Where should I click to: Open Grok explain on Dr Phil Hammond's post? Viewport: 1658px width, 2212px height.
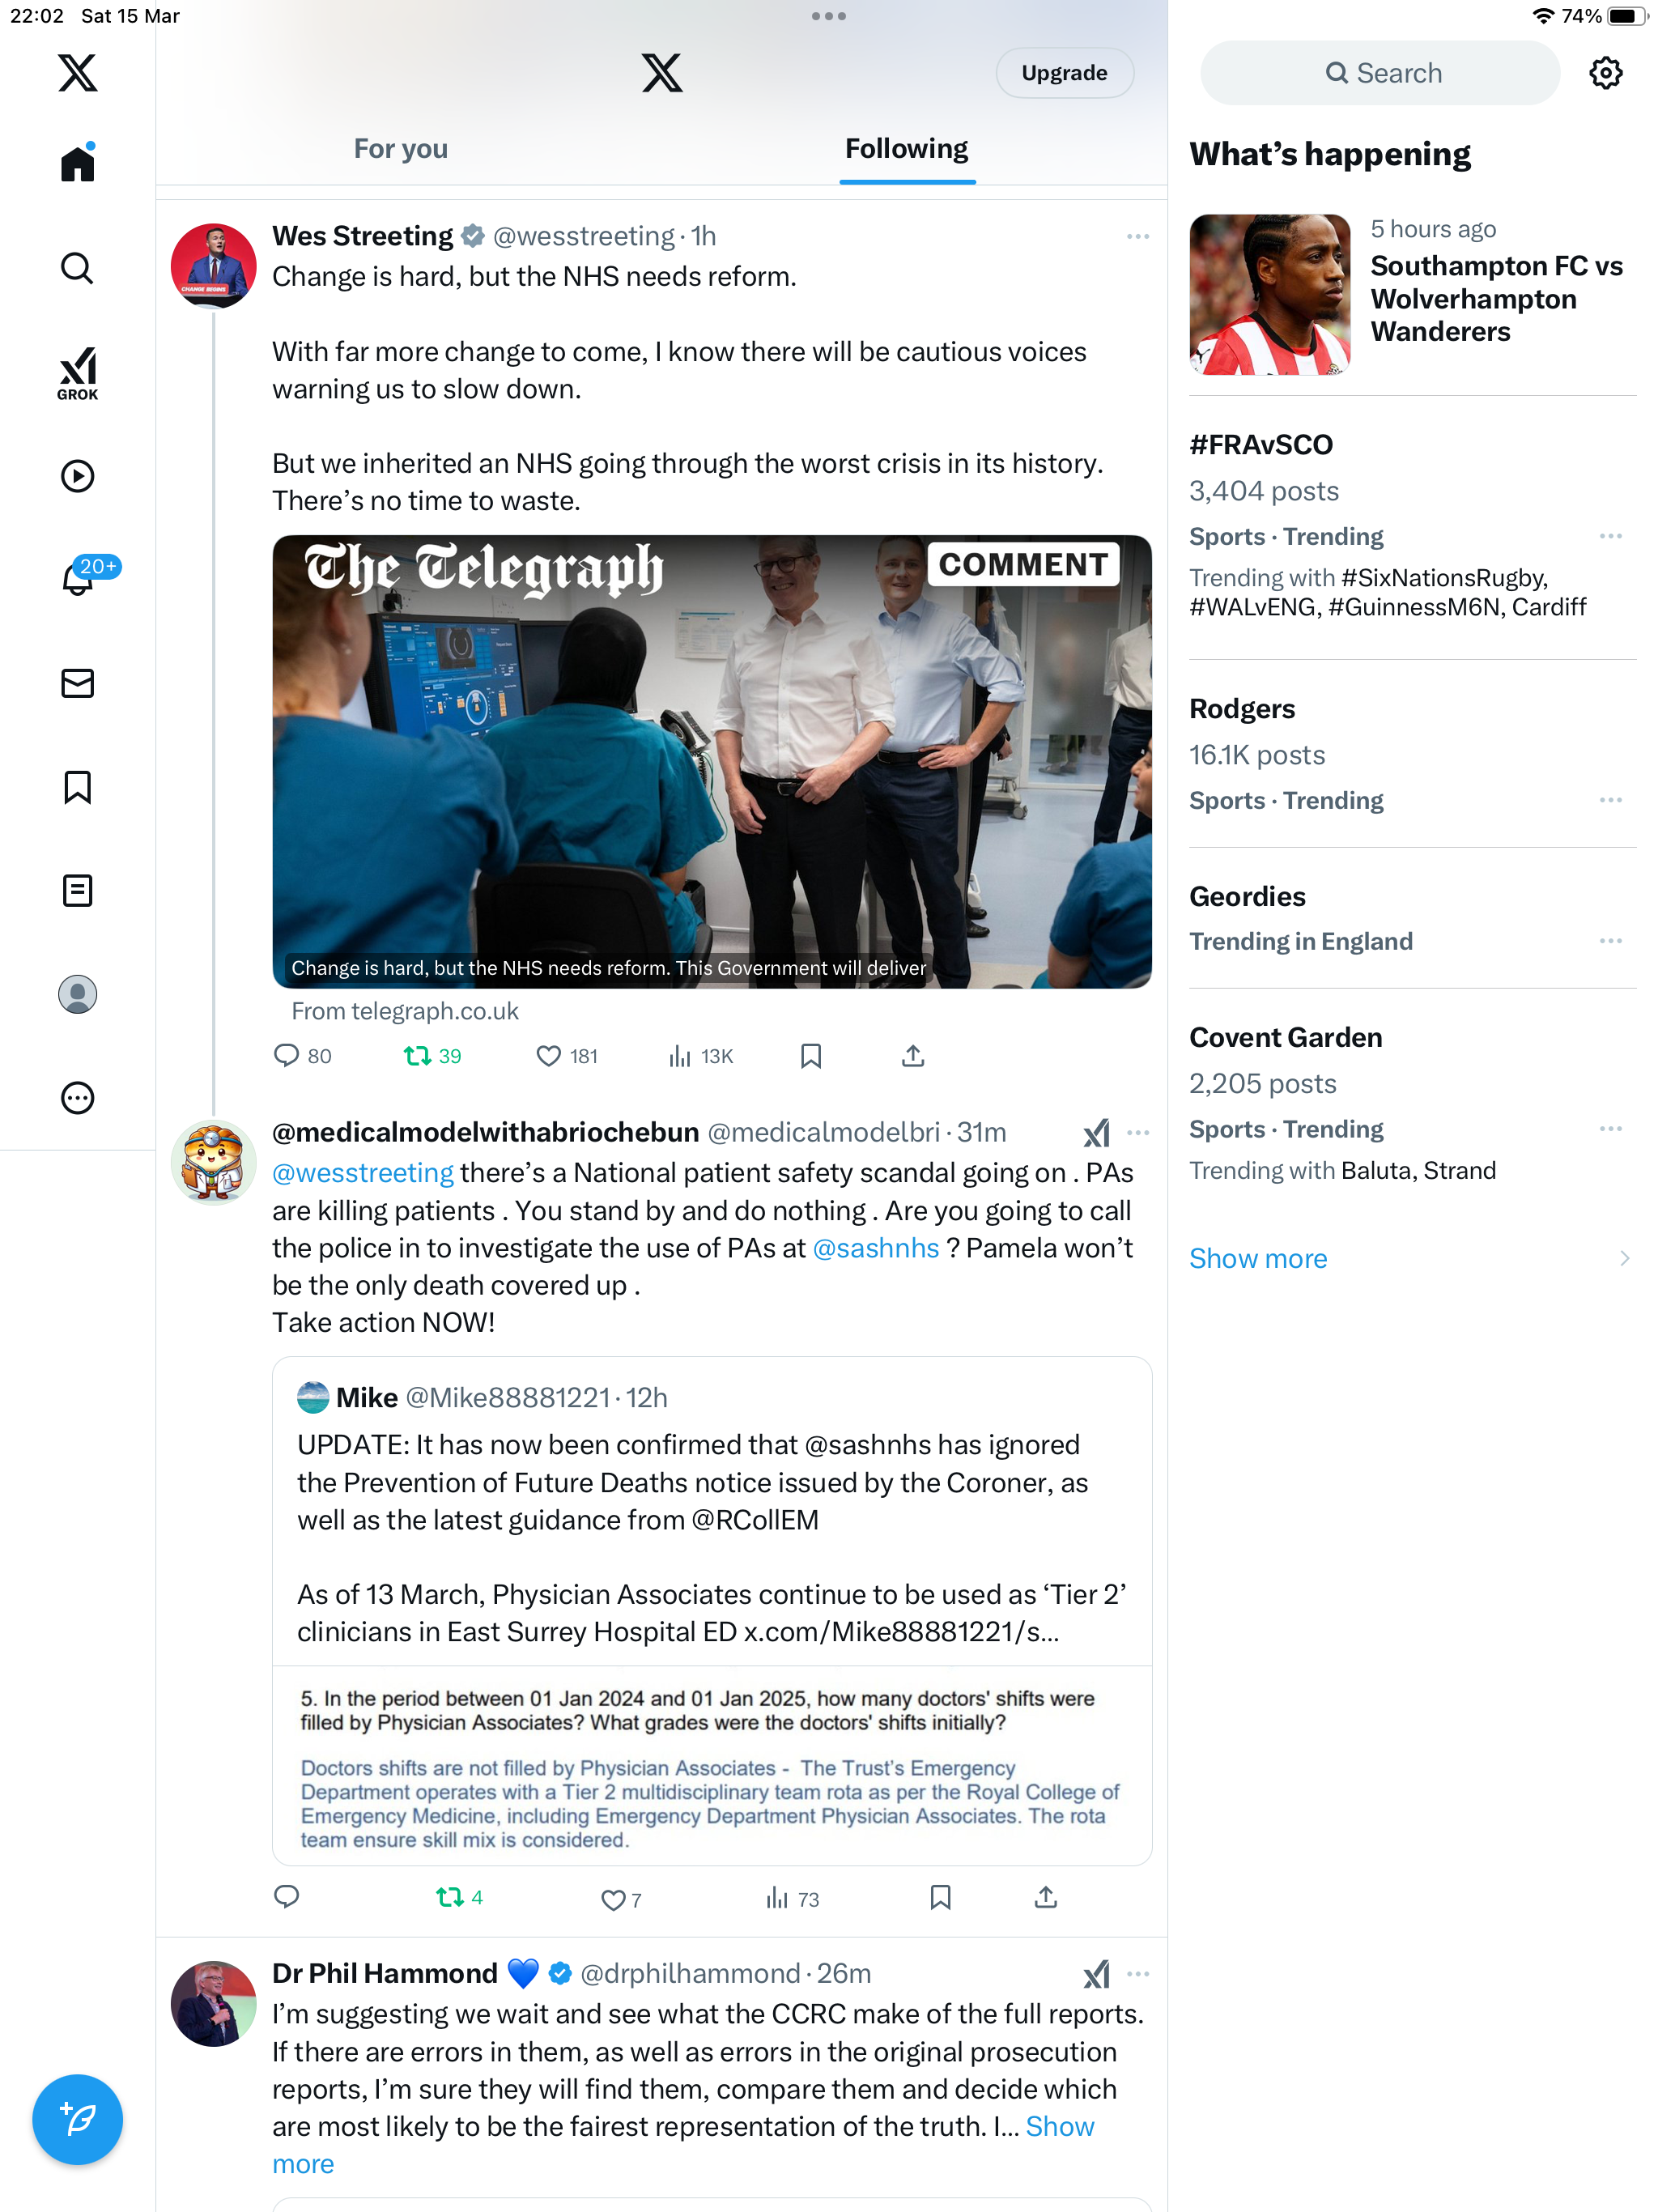pyautogui.click(x=1096, y=1973)
